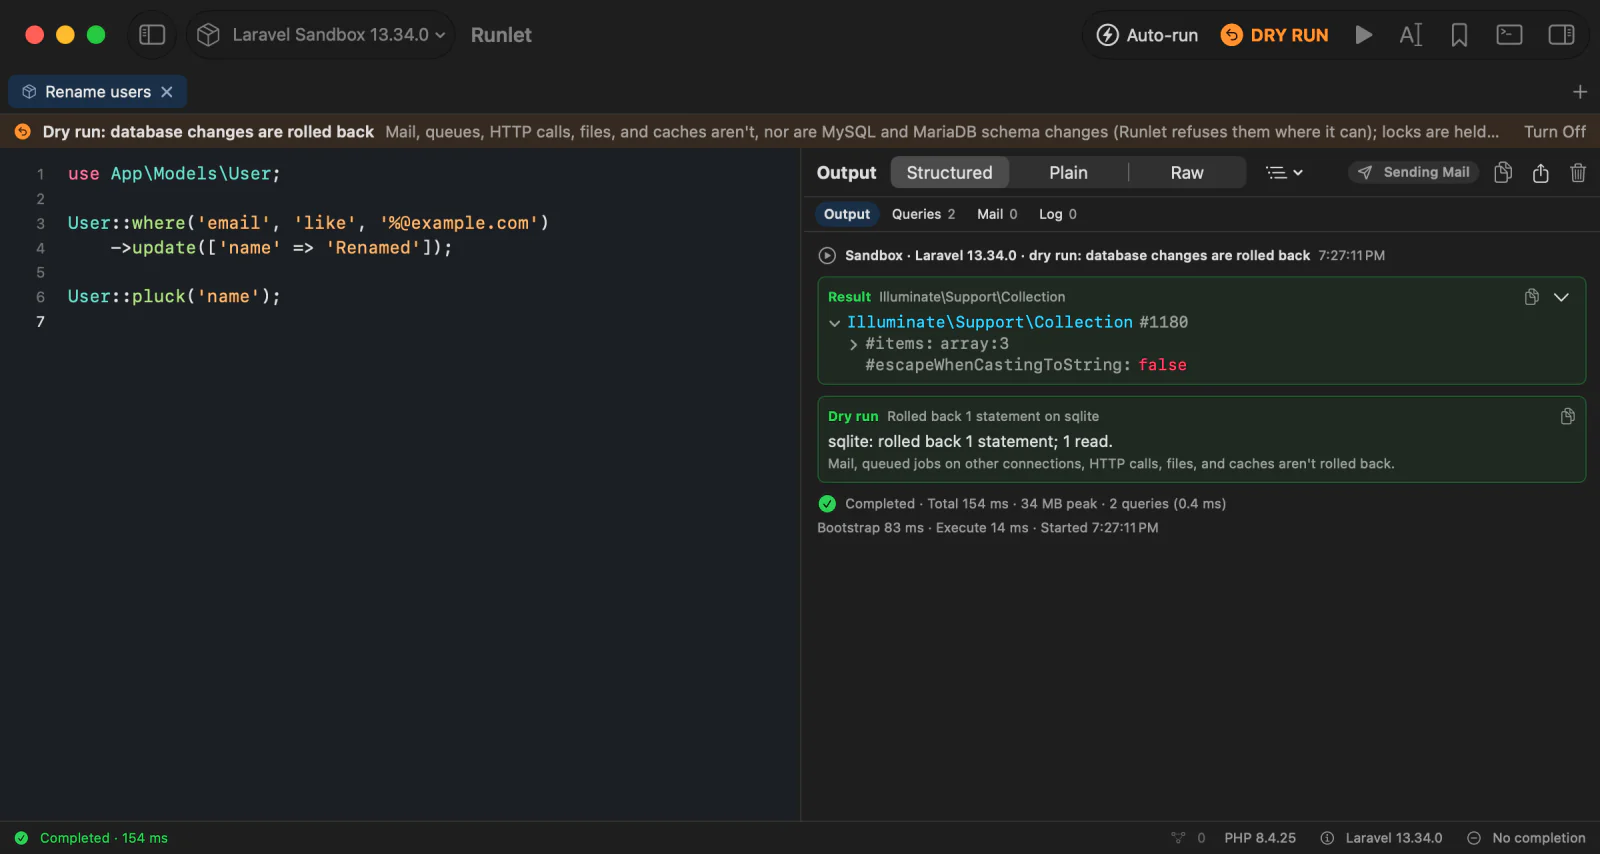The height and width of the screenshot is (854, 1600).
Task: Click the sqlite rolled back statement text
Action: [x=970, y=442]
